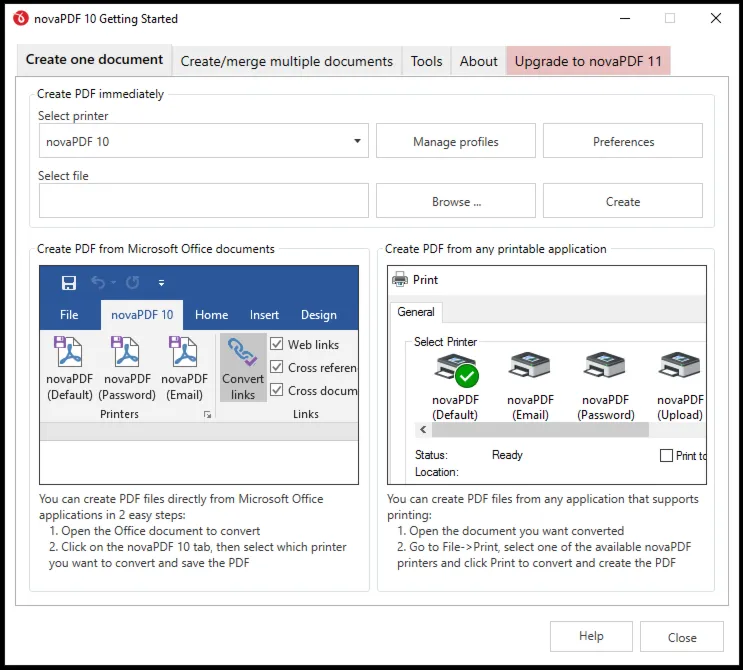
Task: Click the Convert links chain icon
Action: coord(243,353)
